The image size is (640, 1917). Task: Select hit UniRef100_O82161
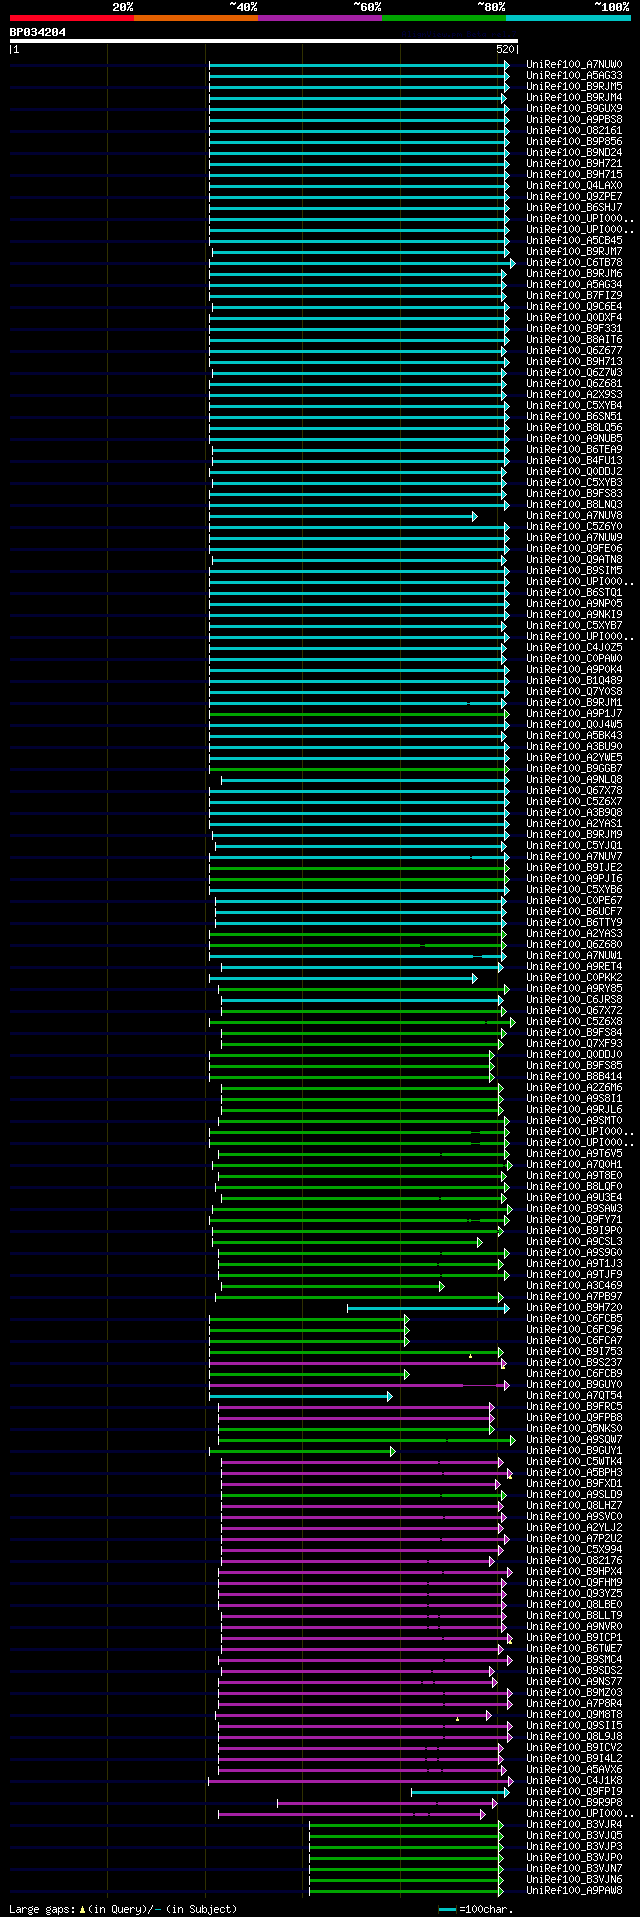(x=574, y=131)
